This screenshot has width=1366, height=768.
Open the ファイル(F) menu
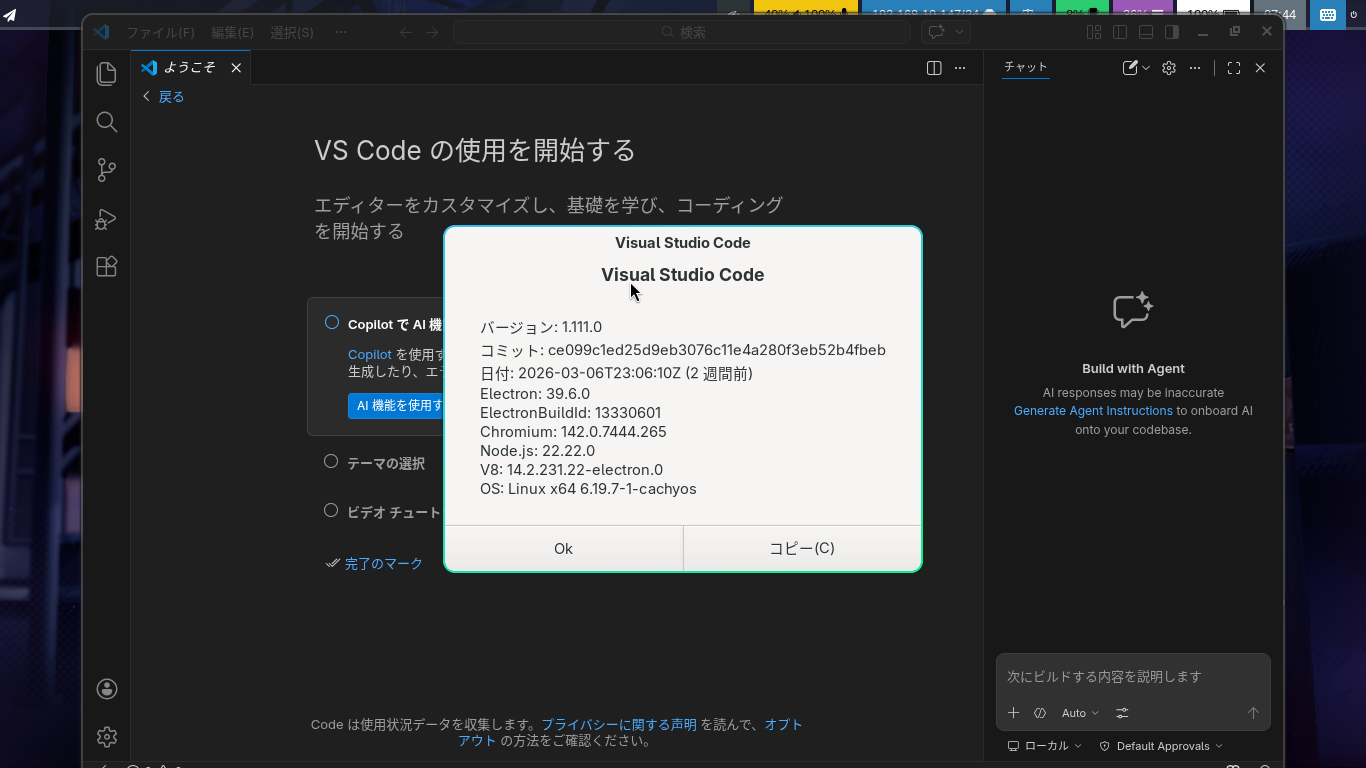(x=160, y=32)
